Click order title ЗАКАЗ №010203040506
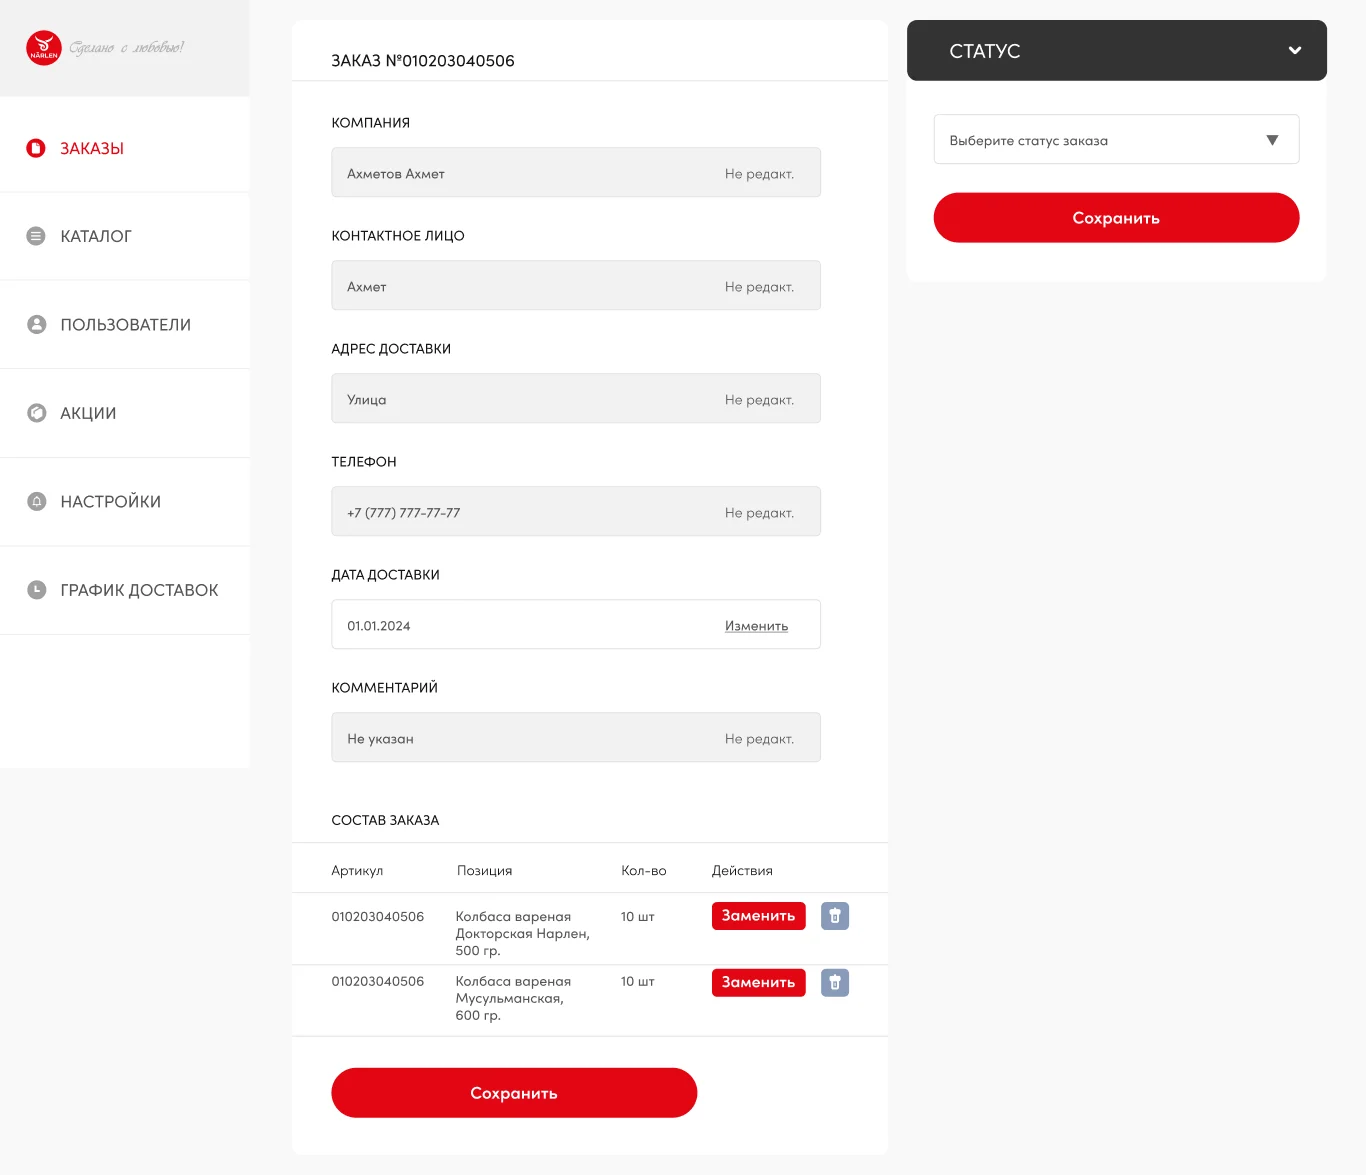Image resolution: width=1366 pixels, height=1175 pixels. pos(423,61)
